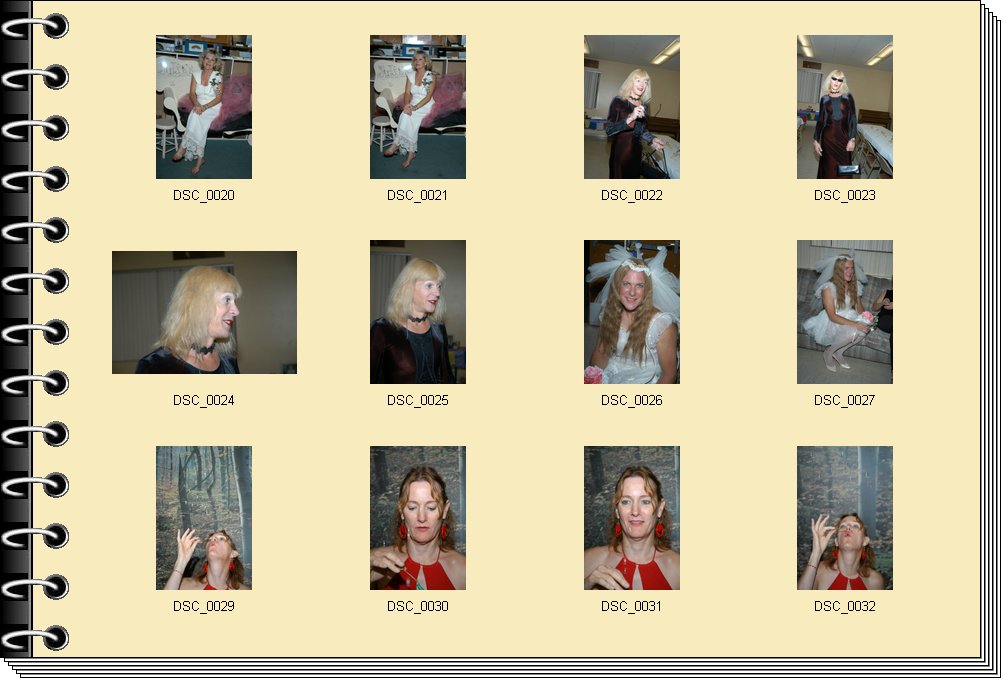Select the DSC_0030 photo thumbnail
Viewport: 1003px width, 680px height.
418,518
